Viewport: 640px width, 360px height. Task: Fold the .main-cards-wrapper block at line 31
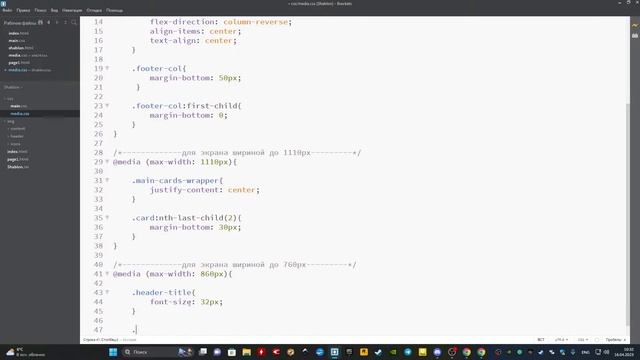tap(107, 180)
